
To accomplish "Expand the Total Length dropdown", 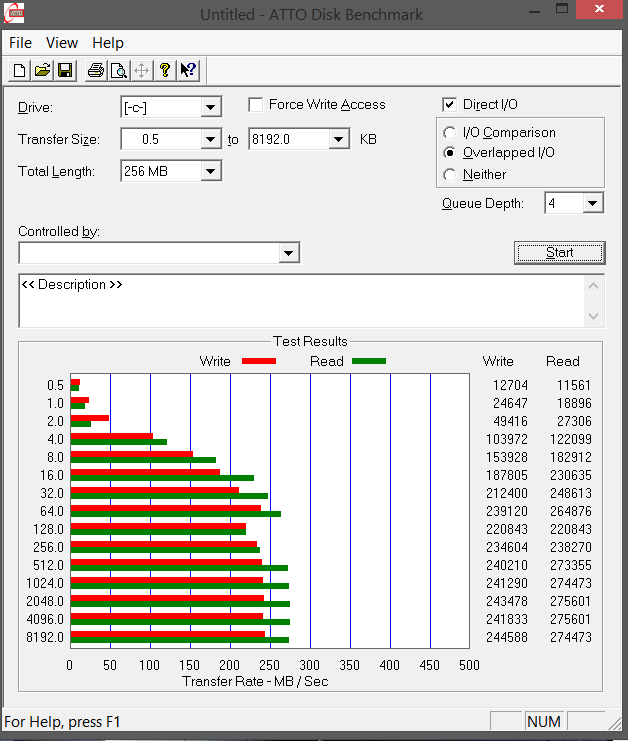I will (210, 171).
